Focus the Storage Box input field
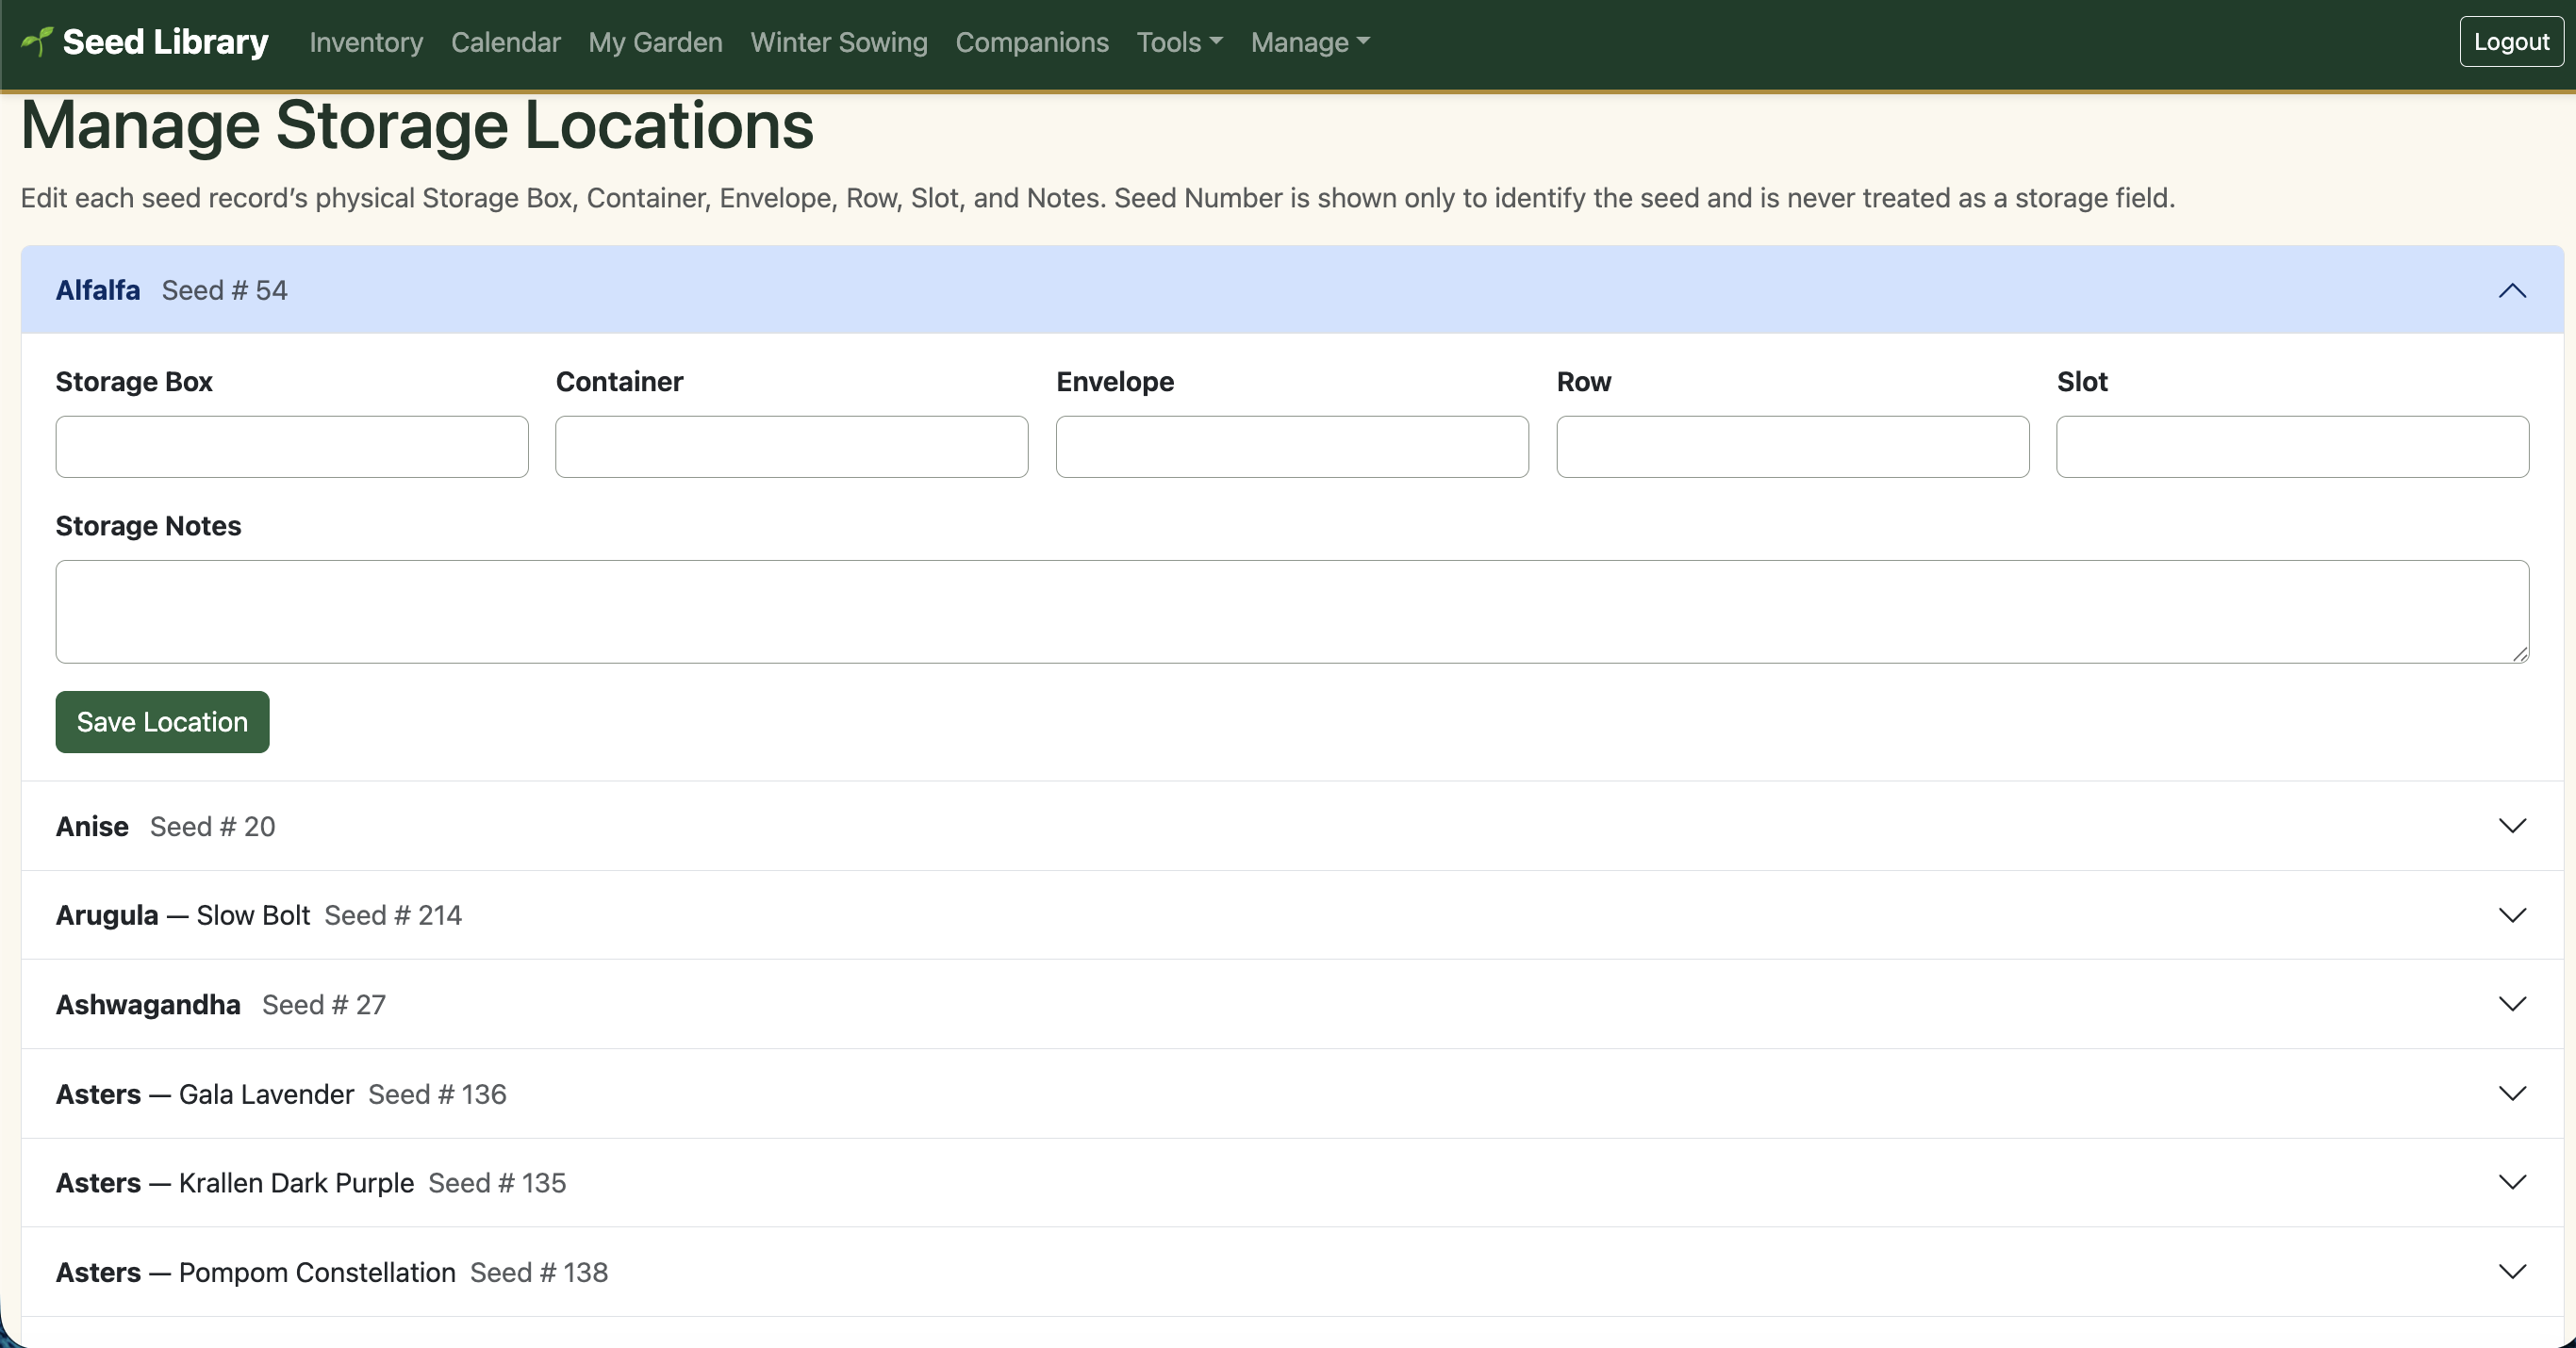 292,447
